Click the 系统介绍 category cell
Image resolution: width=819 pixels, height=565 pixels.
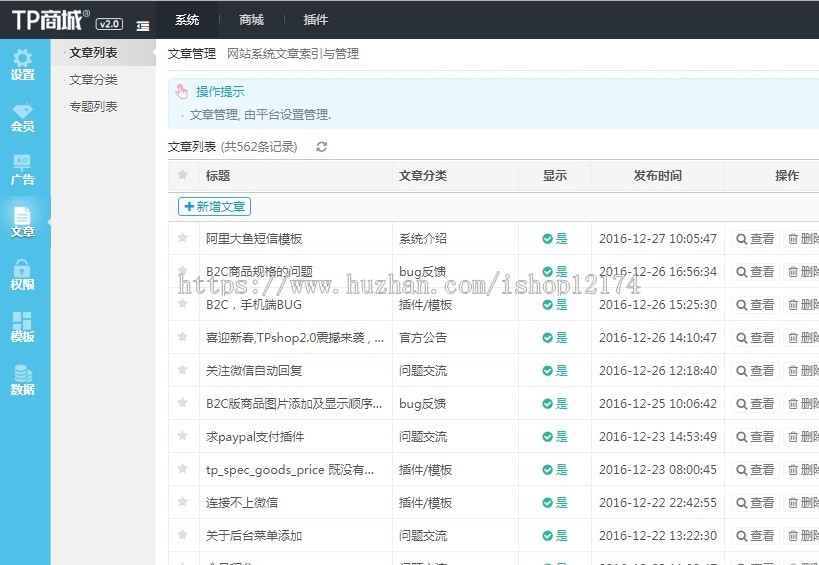pyautogui.click(x=423, y=239)
